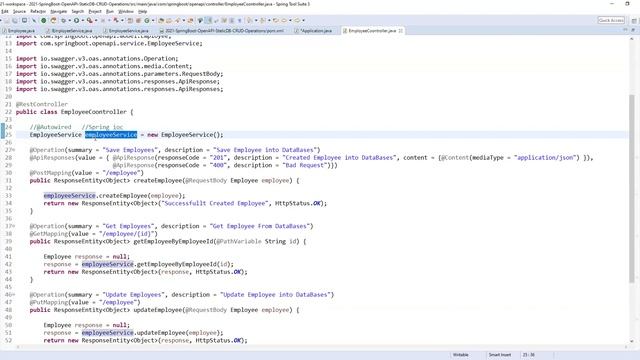This screenshot has width=640, height=360.
Task: Open the Navigate menu
Action: tap(58, 11)
